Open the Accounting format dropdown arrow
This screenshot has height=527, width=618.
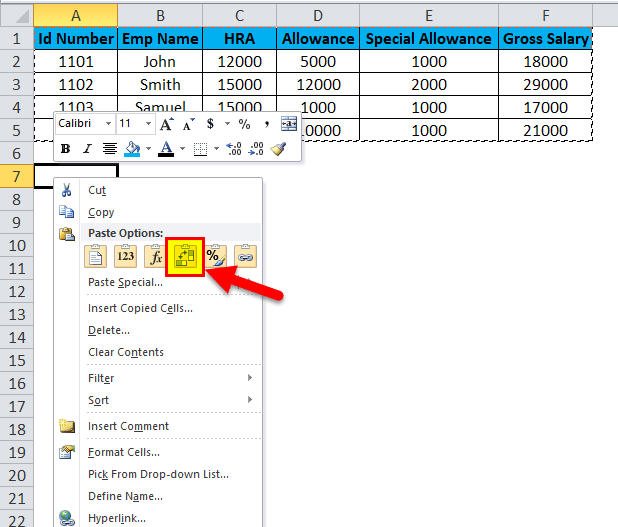coord(227,124)
